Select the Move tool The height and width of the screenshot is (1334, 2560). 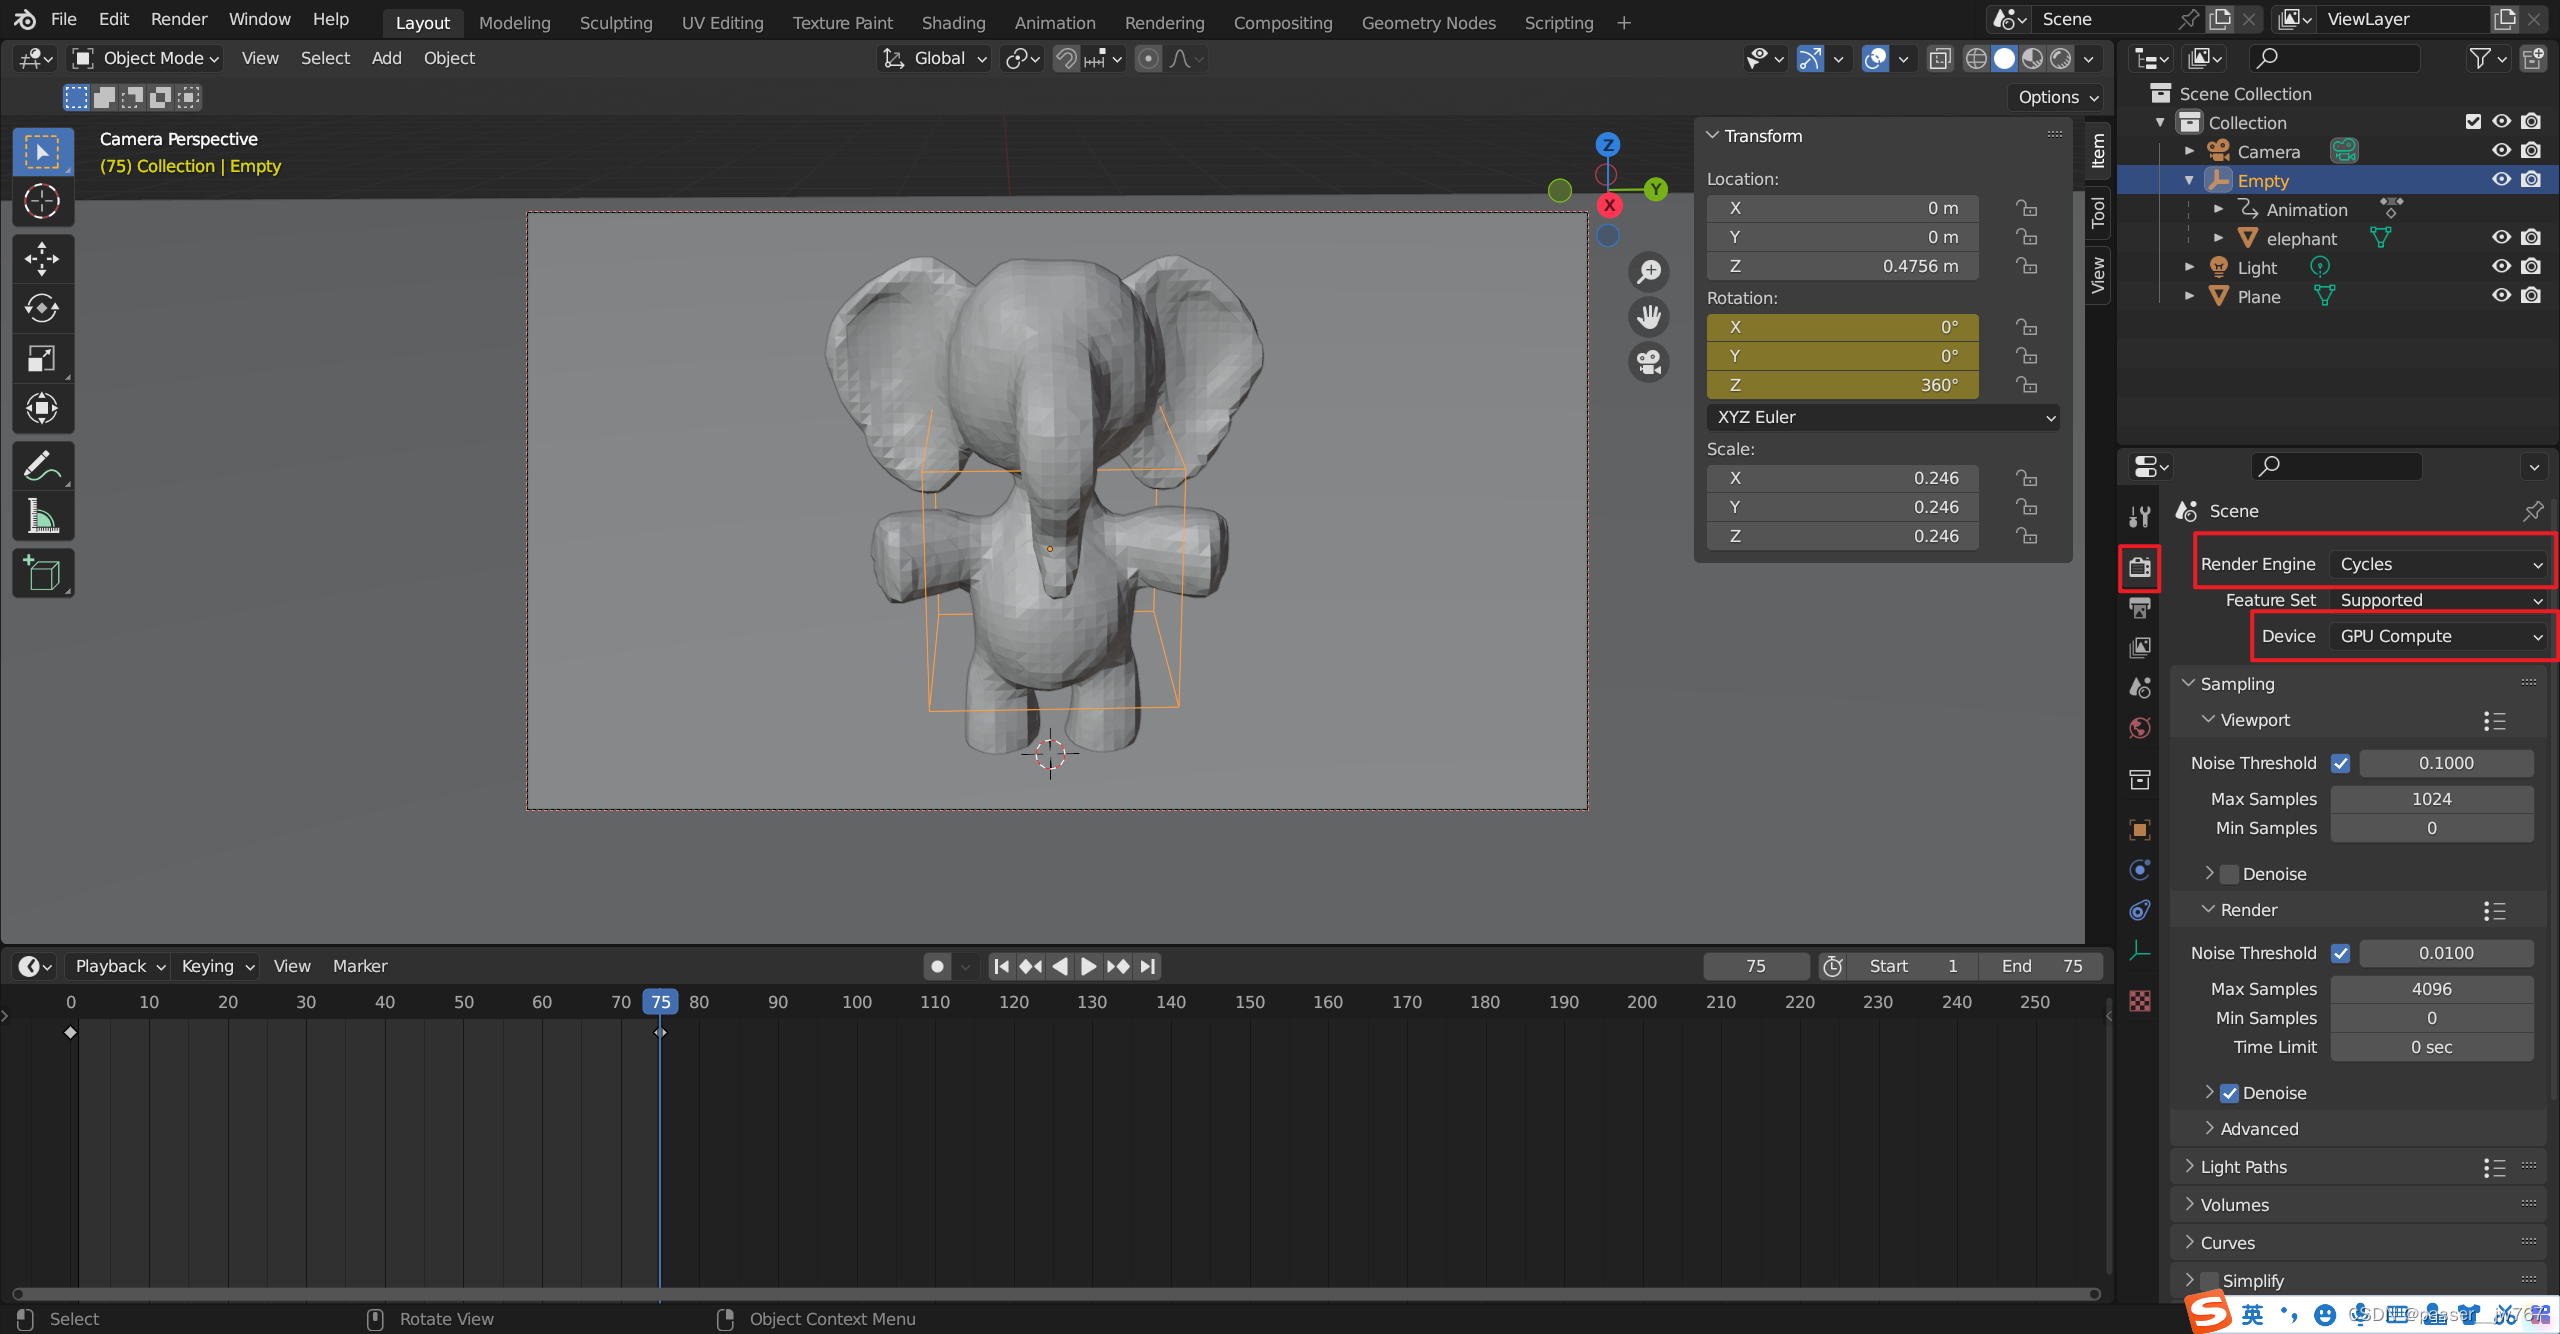click(42, 259)
